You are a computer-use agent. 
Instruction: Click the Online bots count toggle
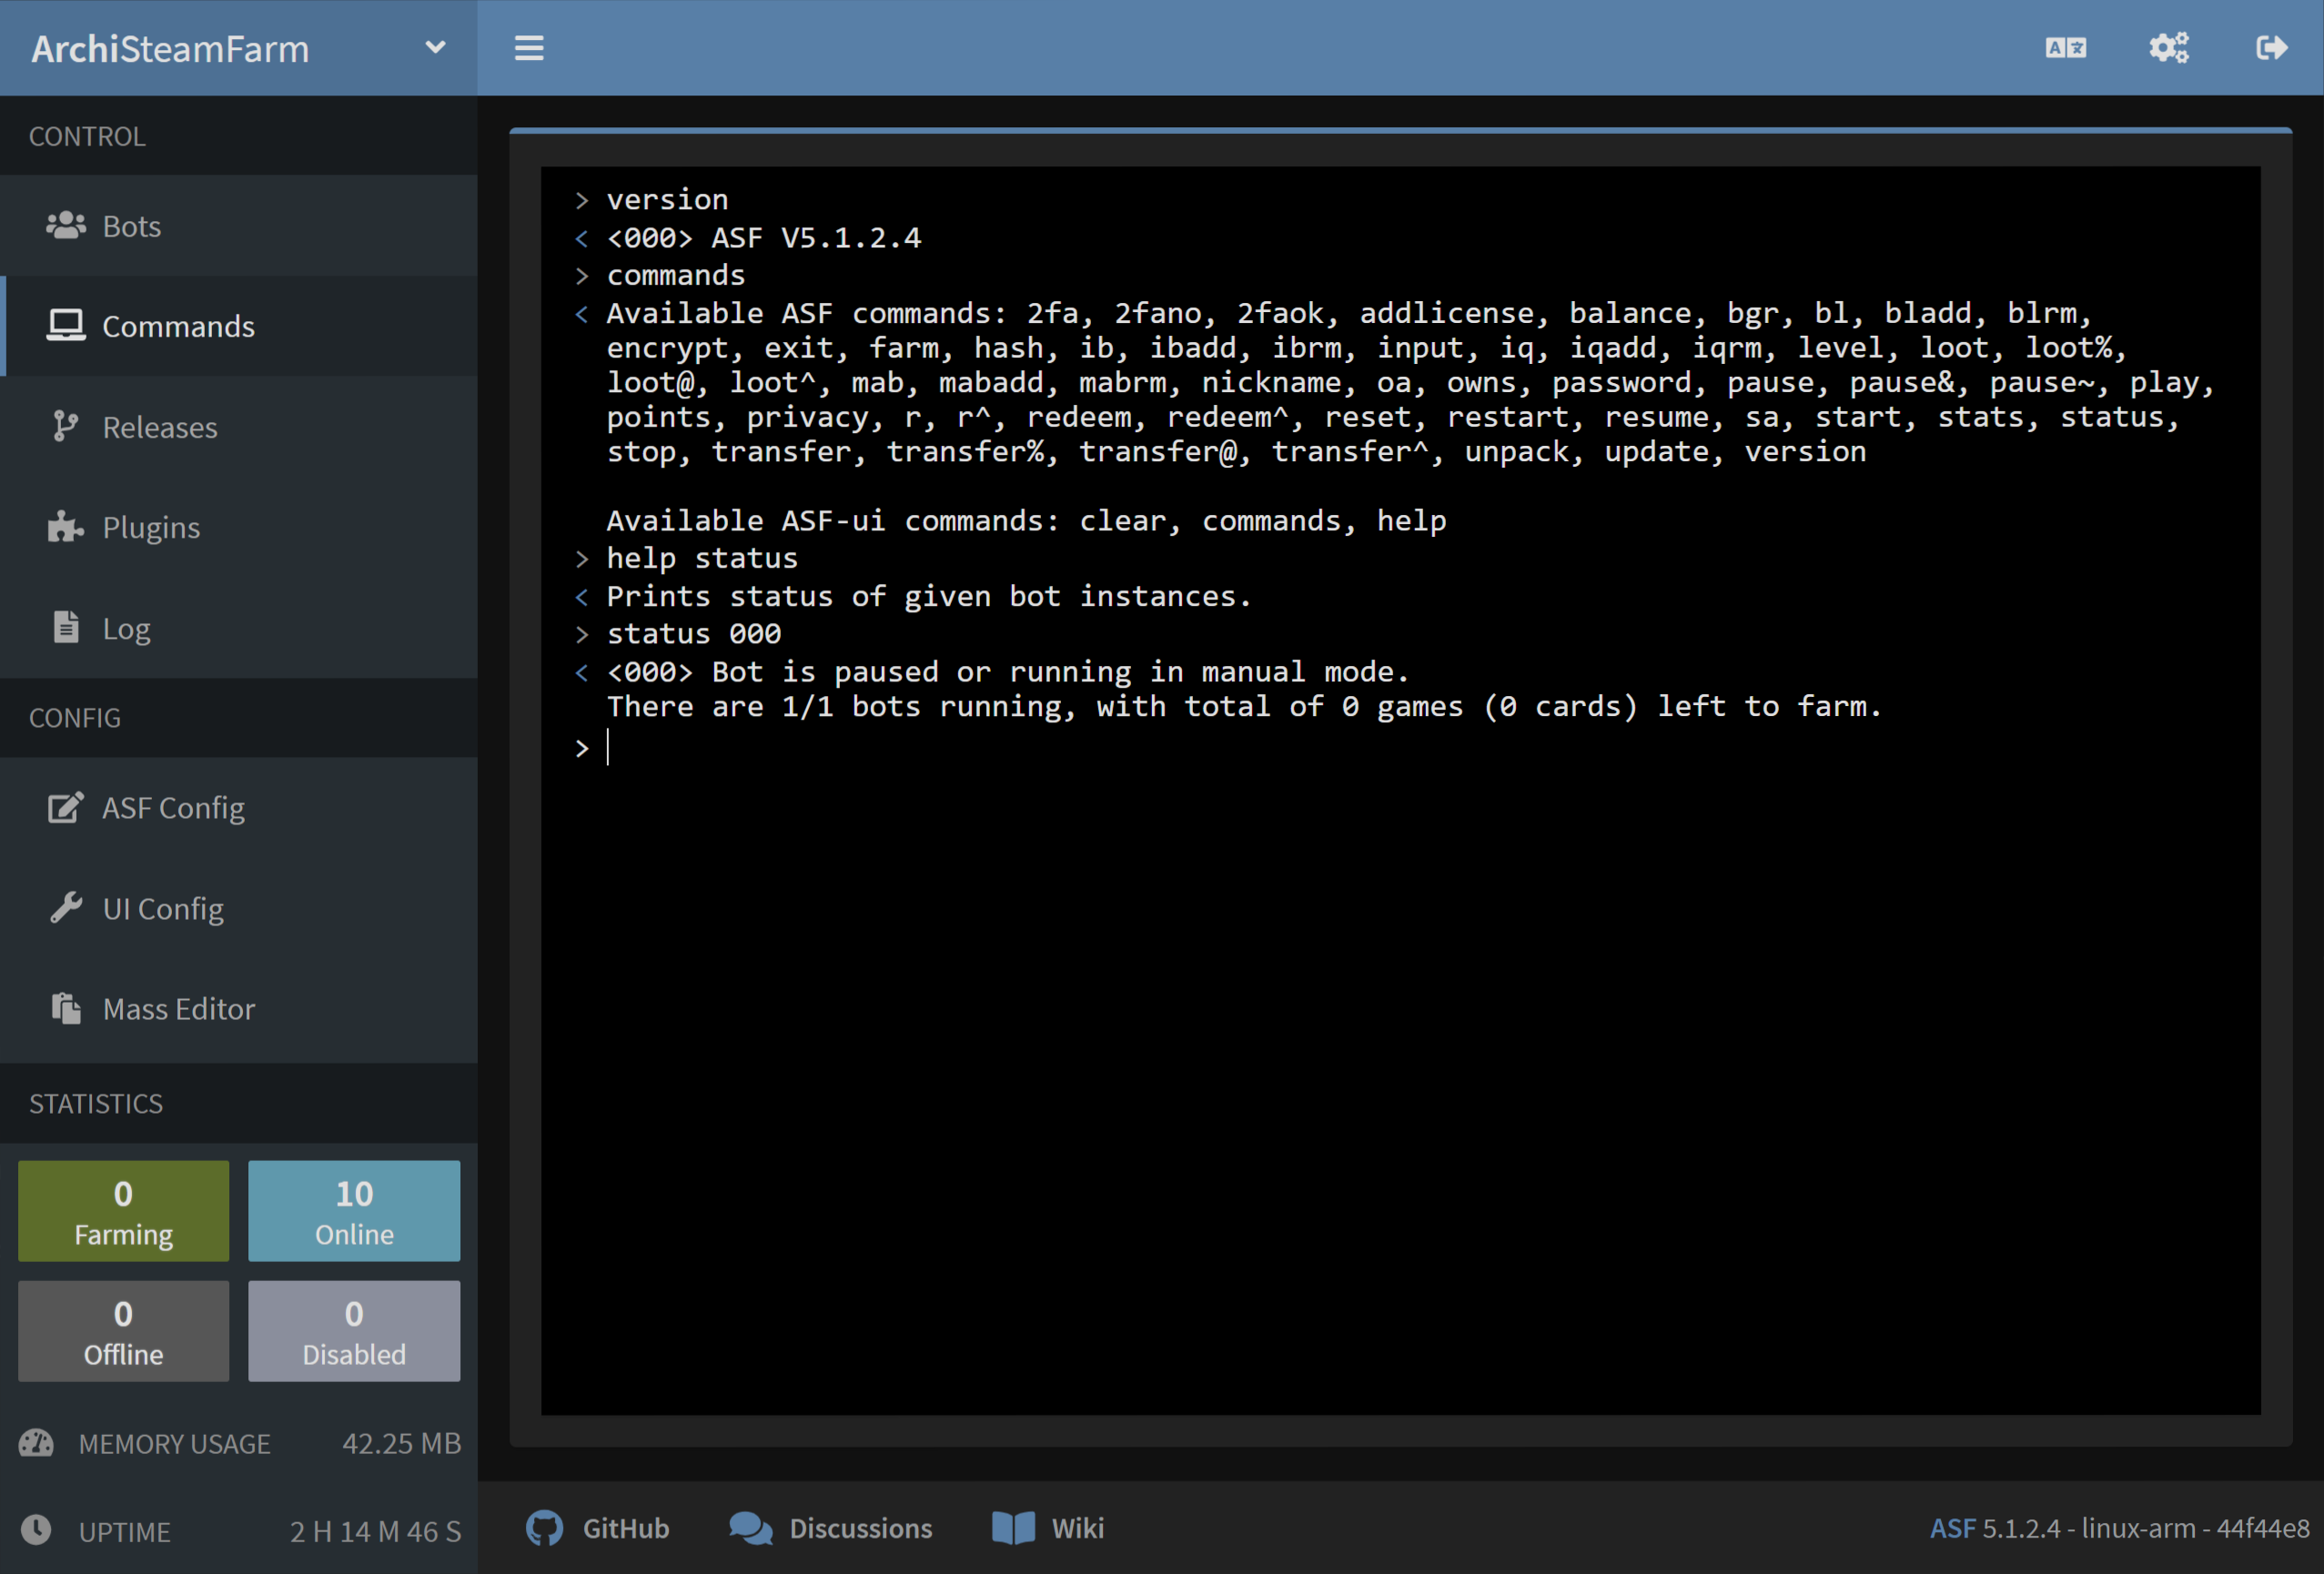[351, 1210]
